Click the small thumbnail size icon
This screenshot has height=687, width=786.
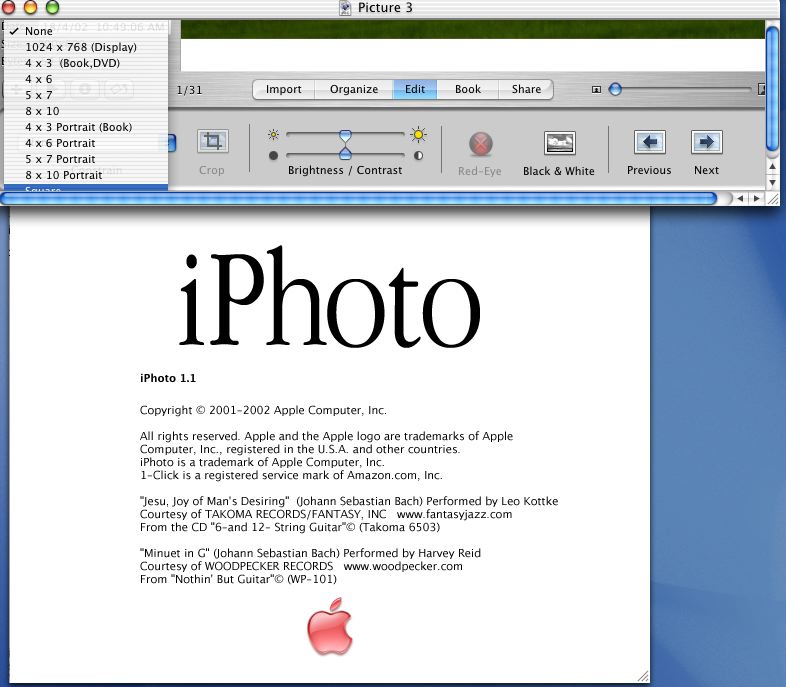[x=596, y=90]
